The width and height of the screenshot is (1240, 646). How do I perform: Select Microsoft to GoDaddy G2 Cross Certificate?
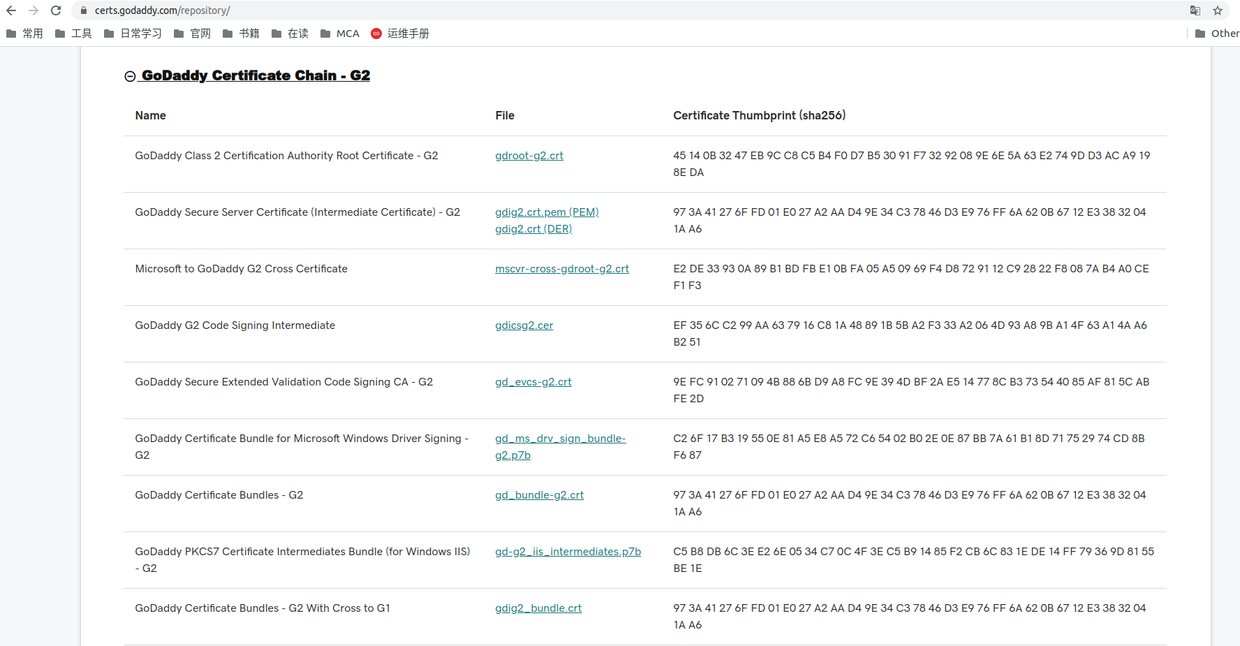[x=241, y=269]
